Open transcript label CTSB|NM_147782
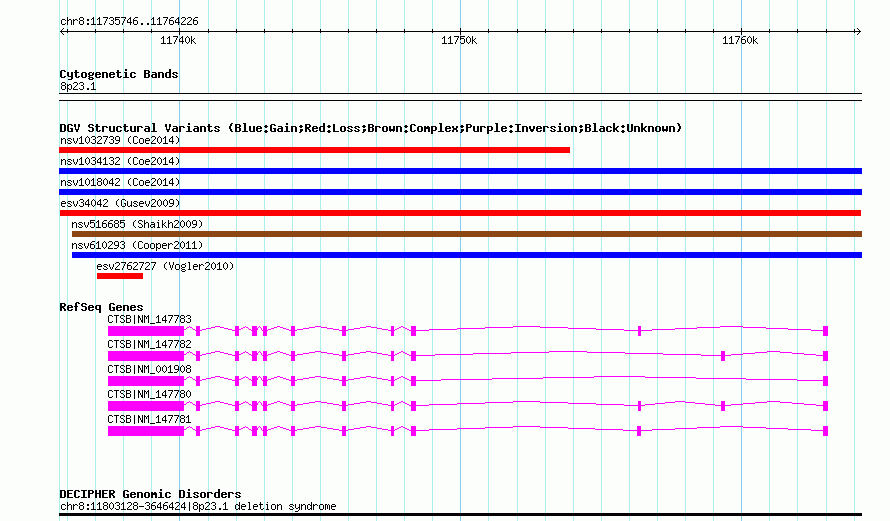The image size is (890, 521). (149, 344)
